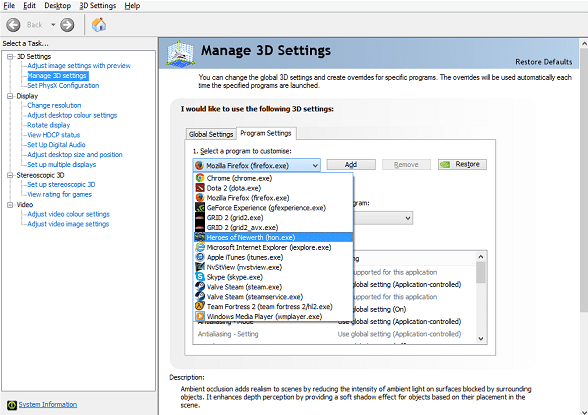
Task: Collapse the program selection combo box arrow
Action: tap(315, 165)
